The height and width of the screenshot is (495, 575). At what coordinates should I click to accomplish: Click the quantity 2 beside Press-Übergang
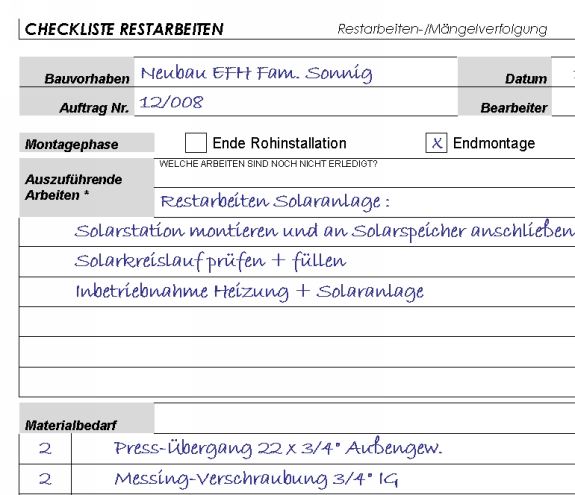tap(45, 448)
